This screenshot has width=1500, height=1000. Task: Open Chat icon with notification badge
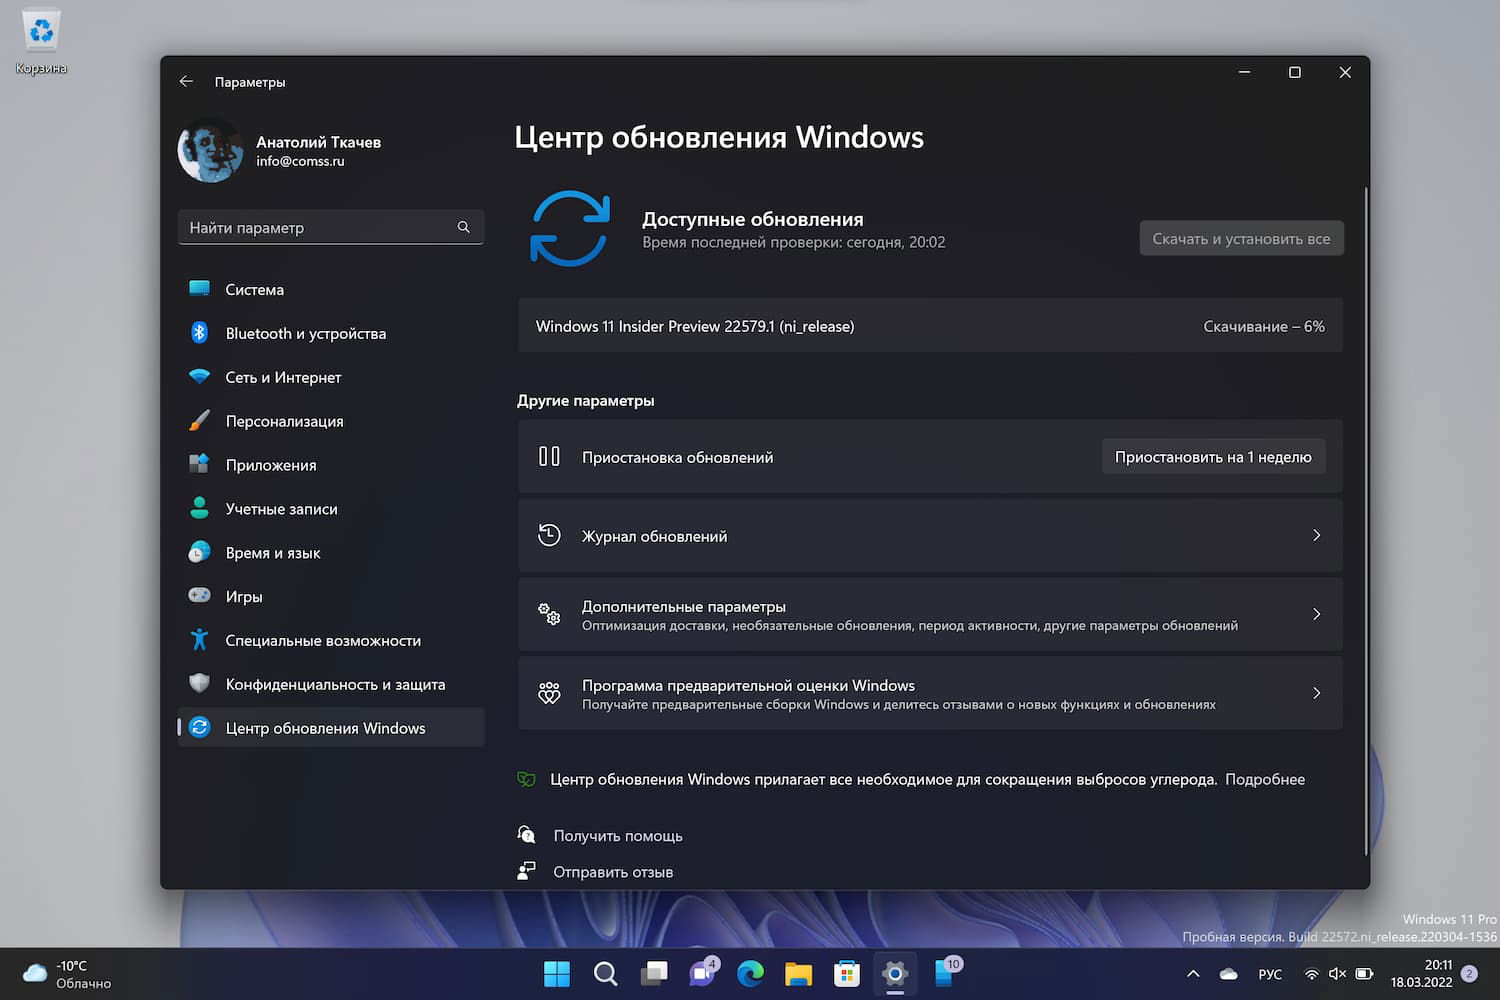tap(701, 973)
